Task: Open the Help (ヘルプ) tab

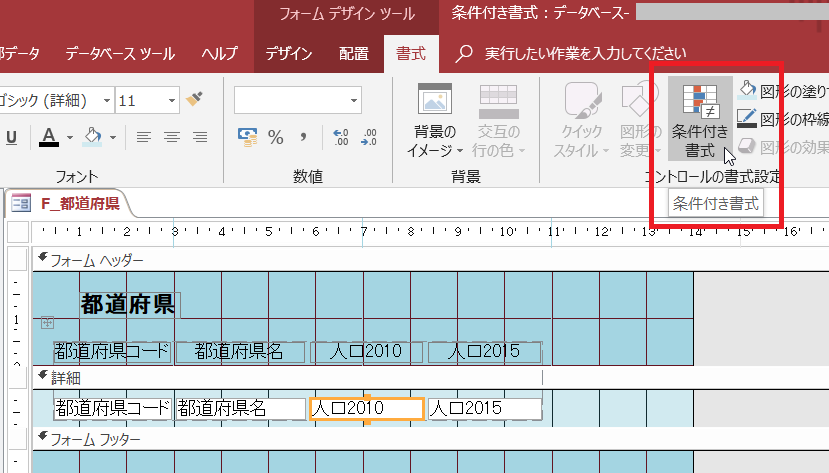Action: (219, 53)
